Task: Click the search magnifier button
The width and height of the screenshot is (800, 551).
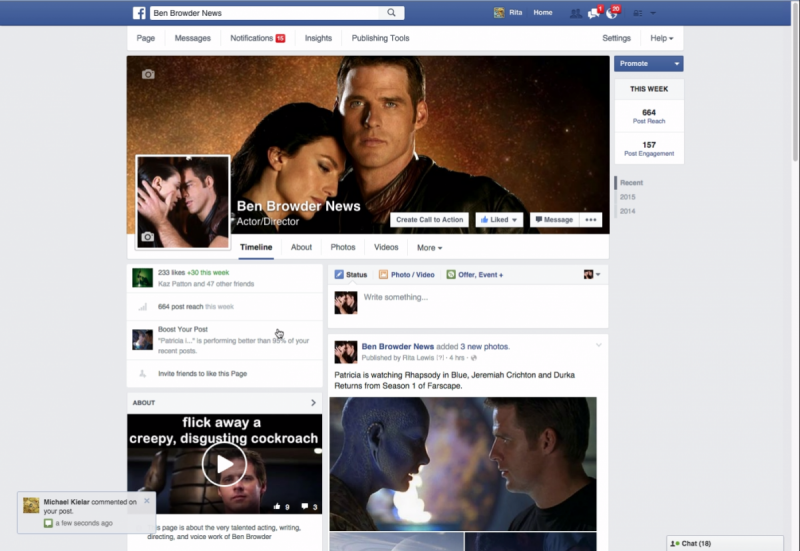Action: pos(391,13)
